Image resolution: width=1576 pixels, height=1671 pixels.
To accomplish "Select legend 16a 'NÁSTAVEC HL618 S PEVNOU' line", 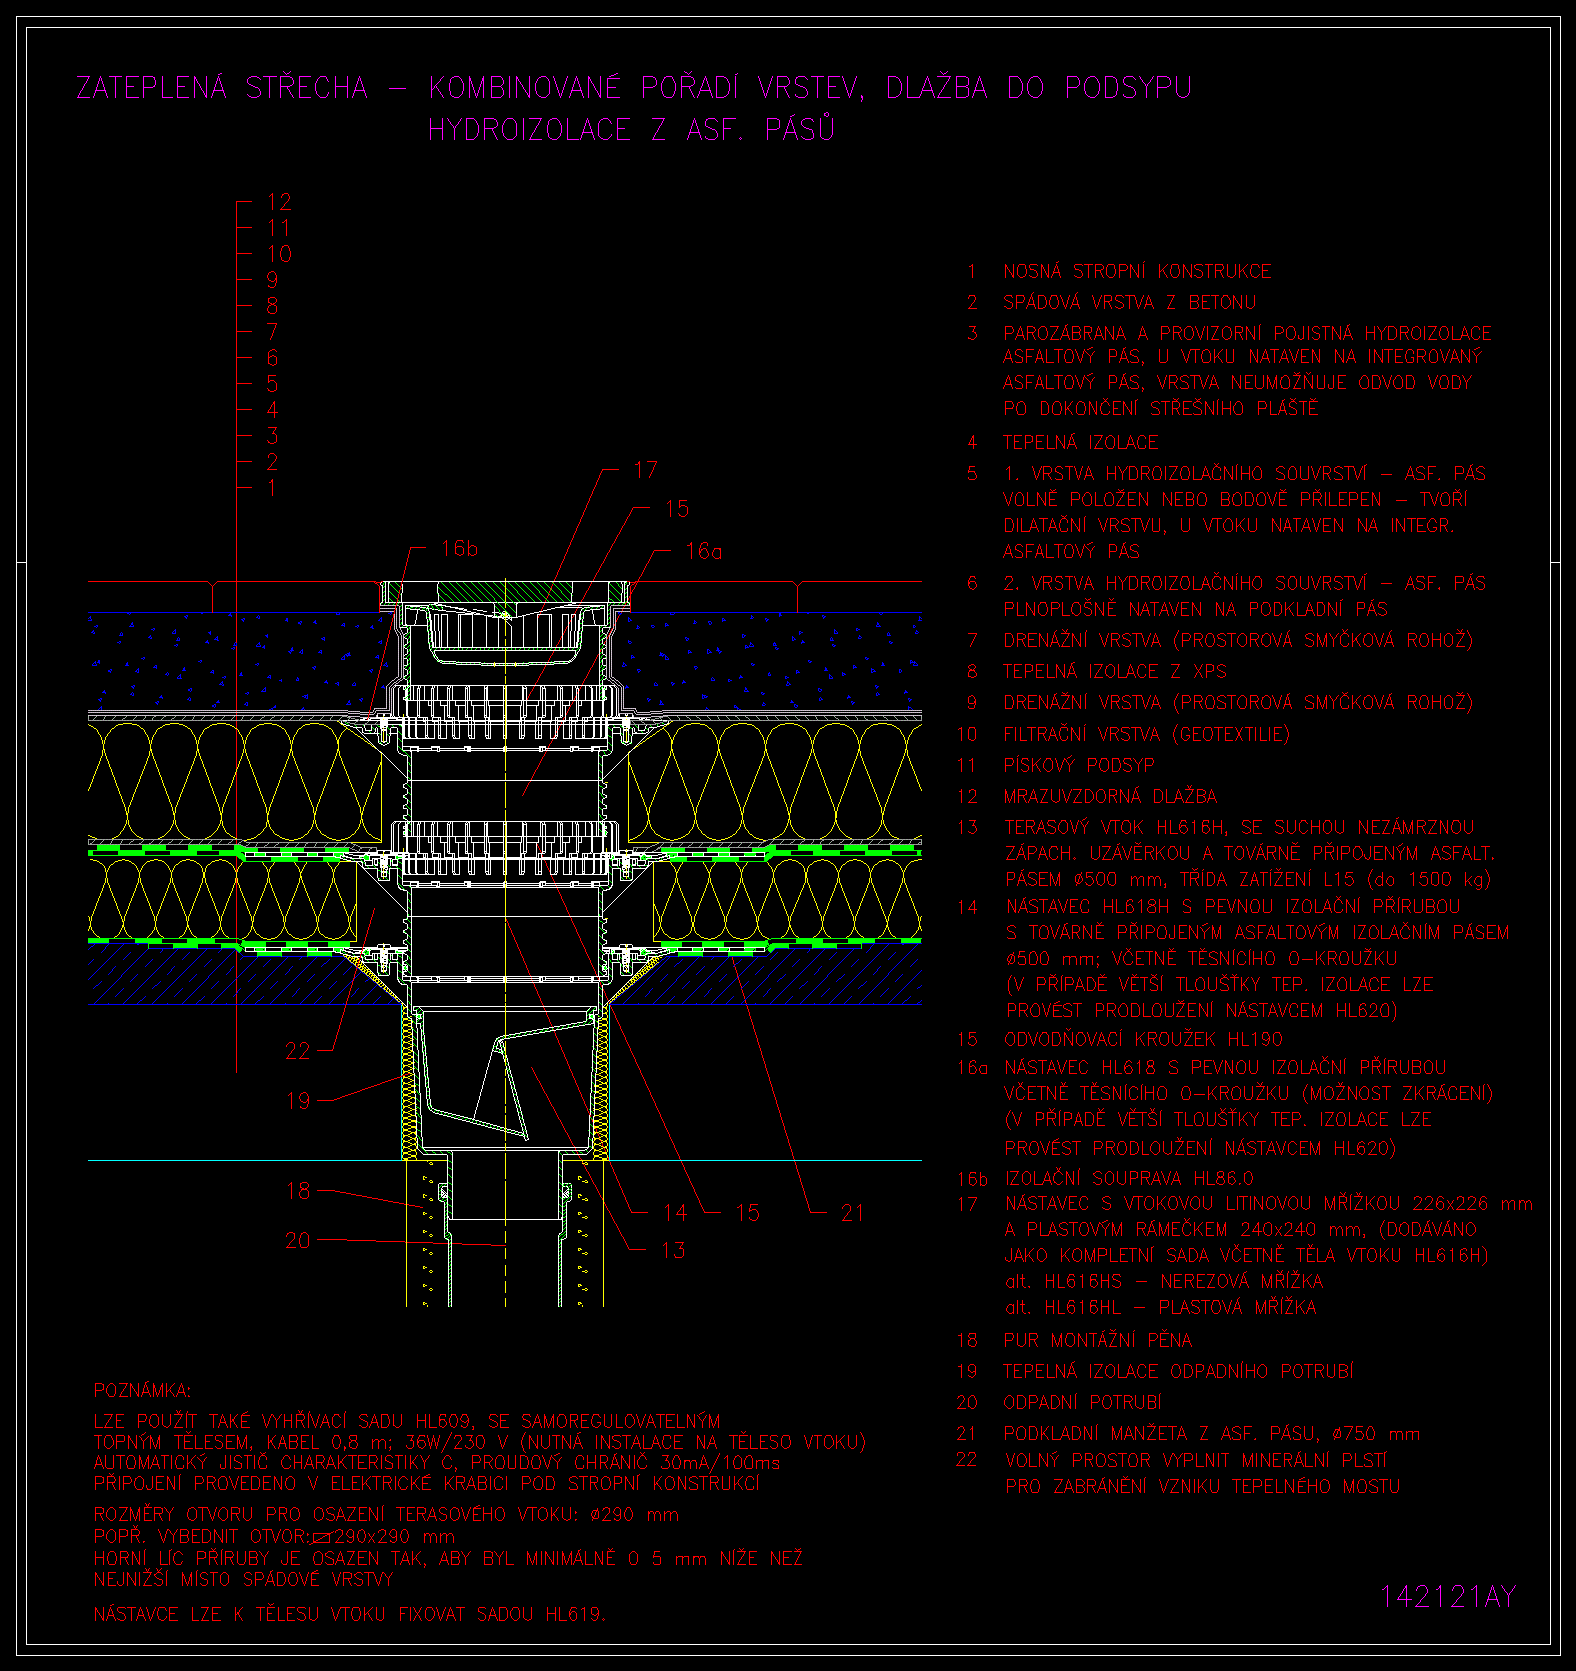I will [x=1225, y=1067].
